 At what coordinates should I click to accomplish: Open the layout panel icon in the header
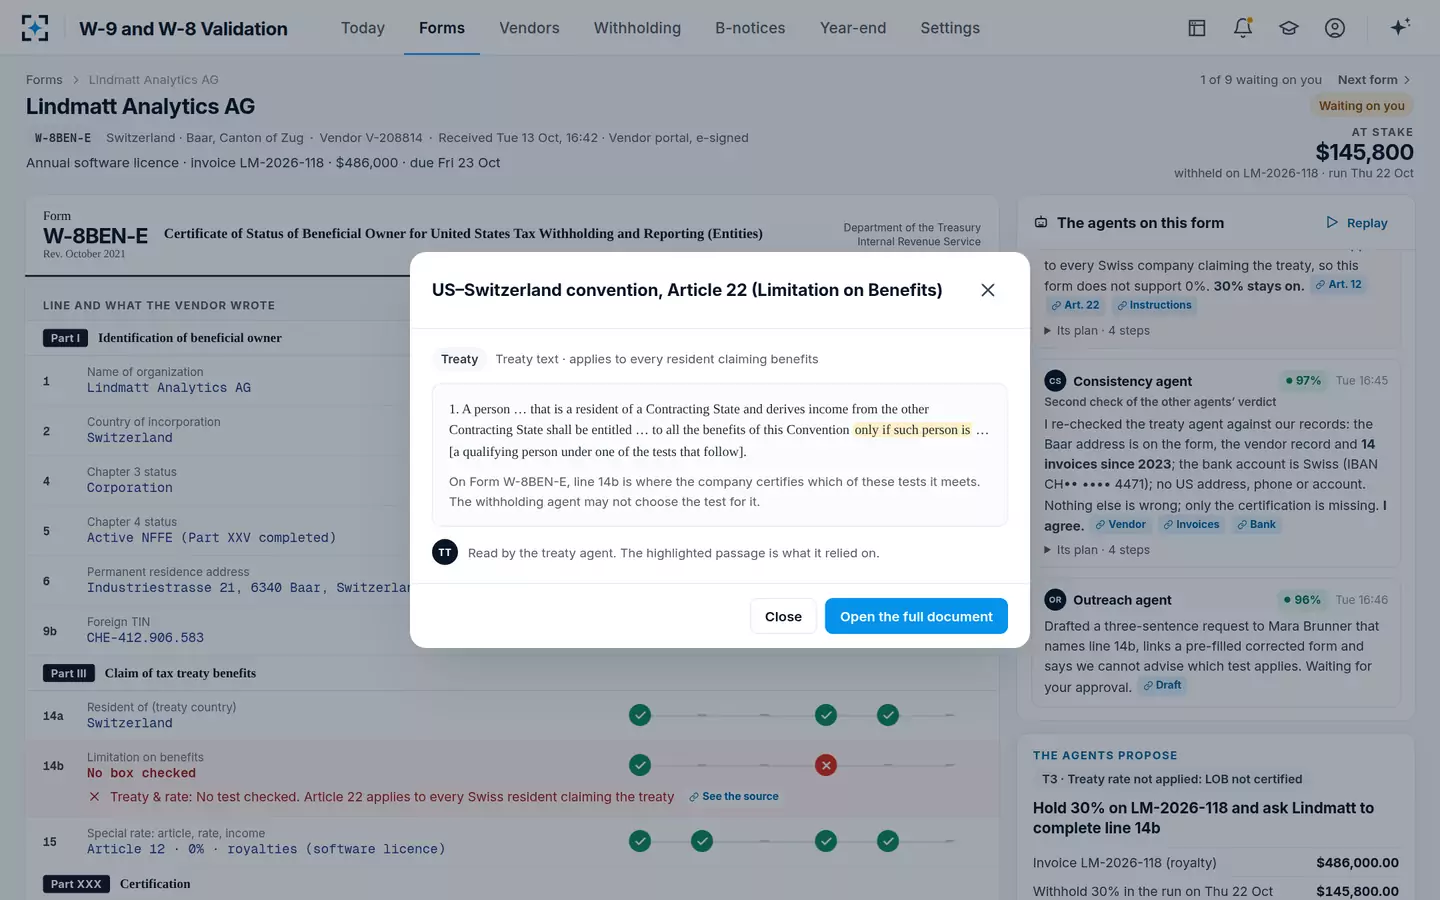pyautogui.click(x=1197, y=28)
